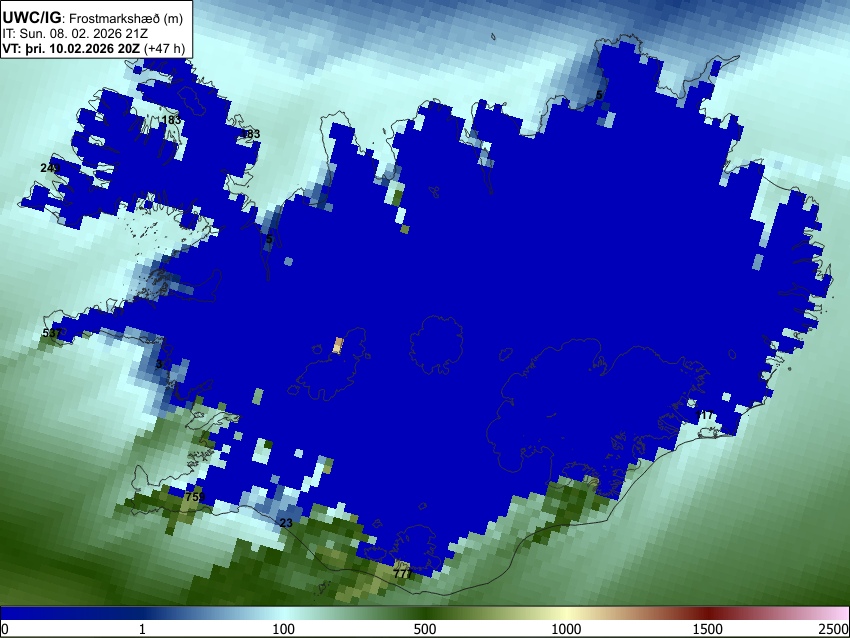850x638 pixels.
Task: Click the 1000 tick on the colour scale
Action: coord(566,629)
